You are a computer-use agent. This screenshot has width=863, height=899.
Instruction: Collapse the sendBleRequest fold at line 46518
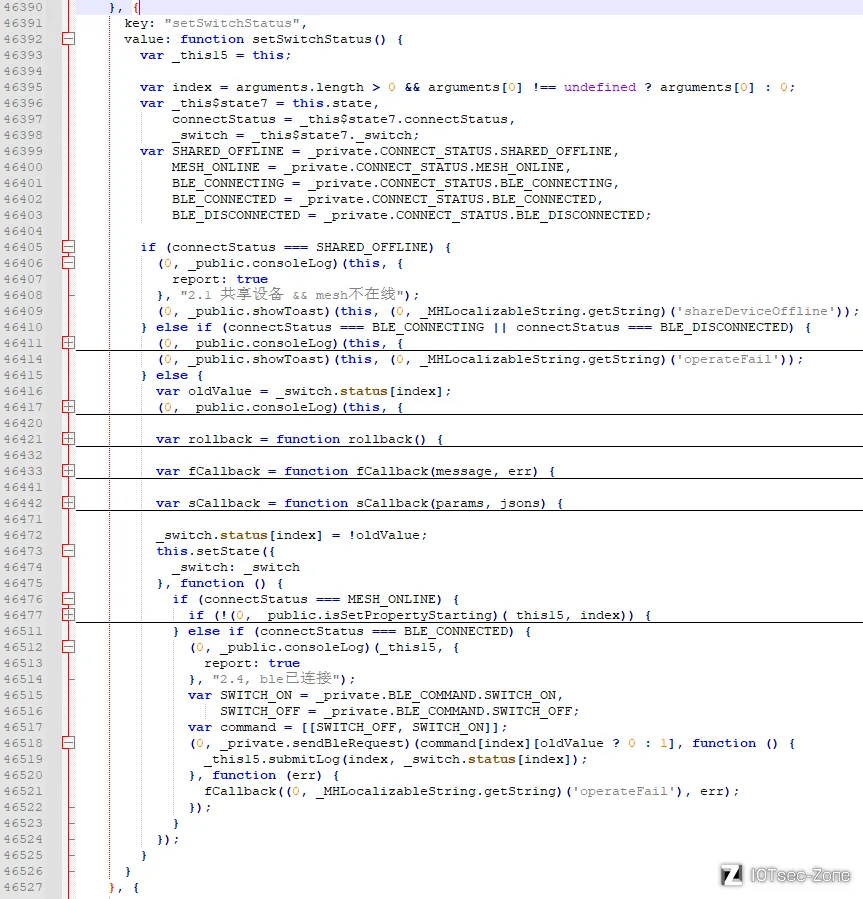coord(68,743)
